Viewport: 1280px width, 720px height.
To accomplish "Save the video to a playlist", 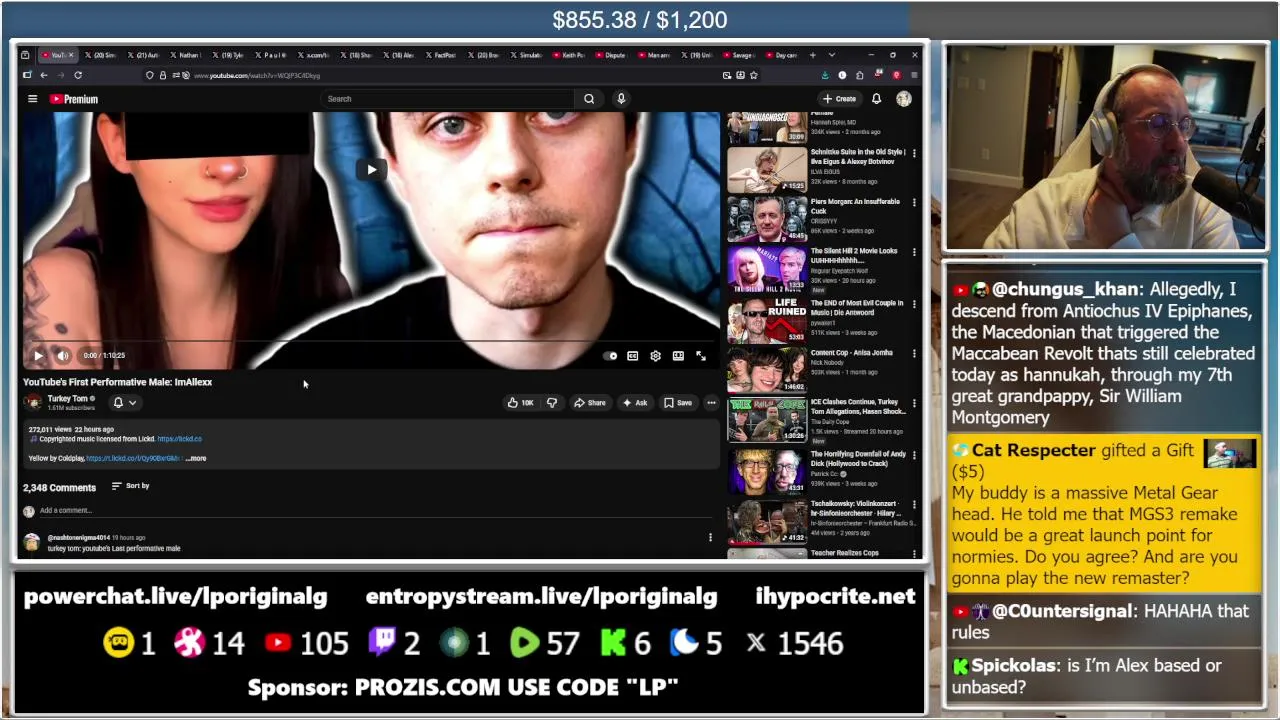I will point(678,403).
